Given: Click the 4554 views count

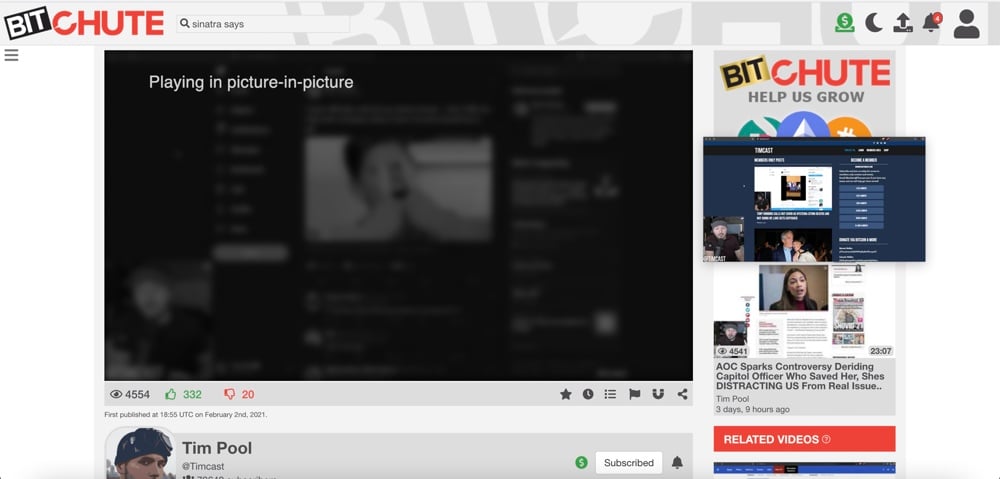Looking at the screenshot, I should [x=137, y=394].
